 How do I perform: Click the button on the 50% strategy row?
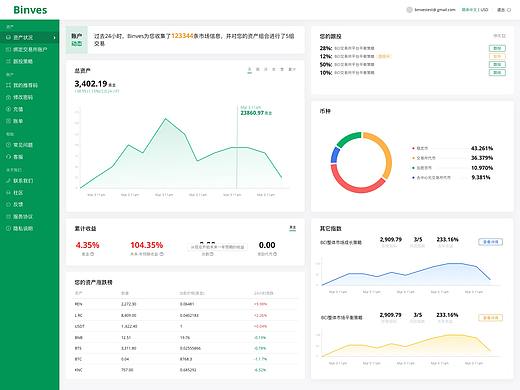point(497,64)
